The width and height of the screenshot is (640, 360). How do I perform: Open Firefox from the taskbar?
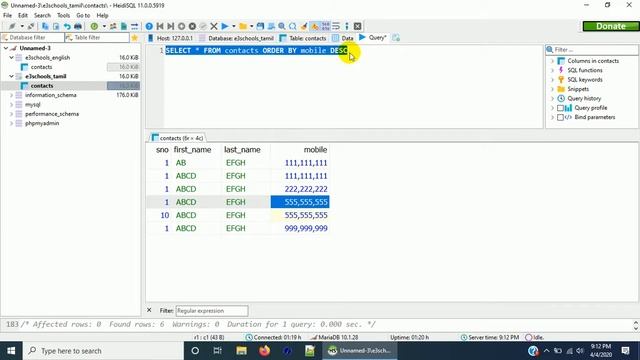pyautogui.click(x=264, y=351)
